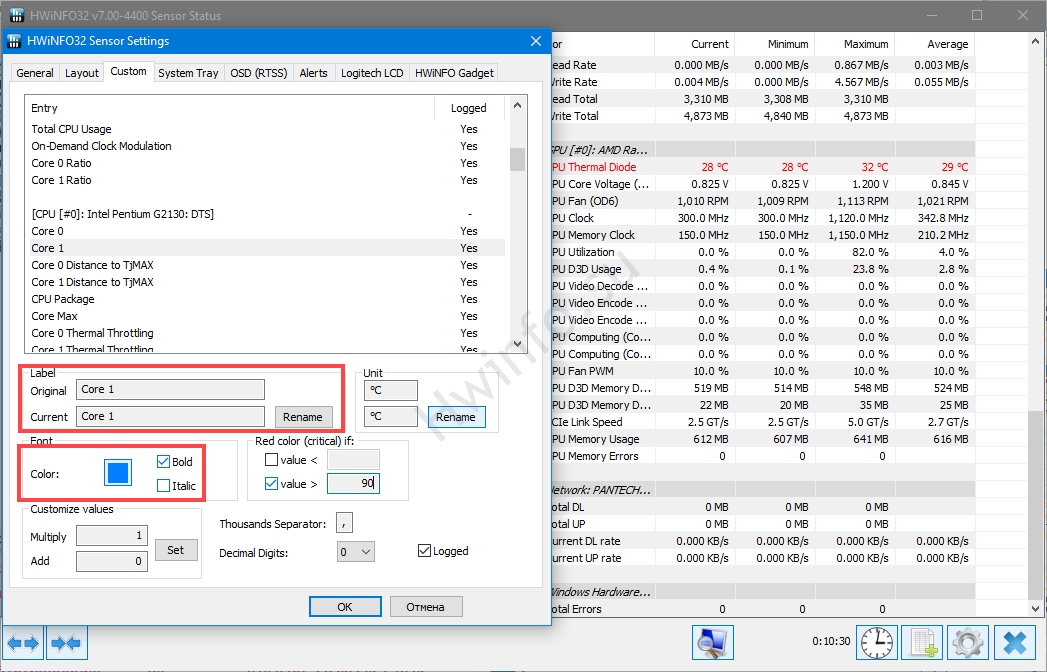Viewport: 1047px width, 672px height.
Task: Open settings via the gear icon
Action: 967,642
